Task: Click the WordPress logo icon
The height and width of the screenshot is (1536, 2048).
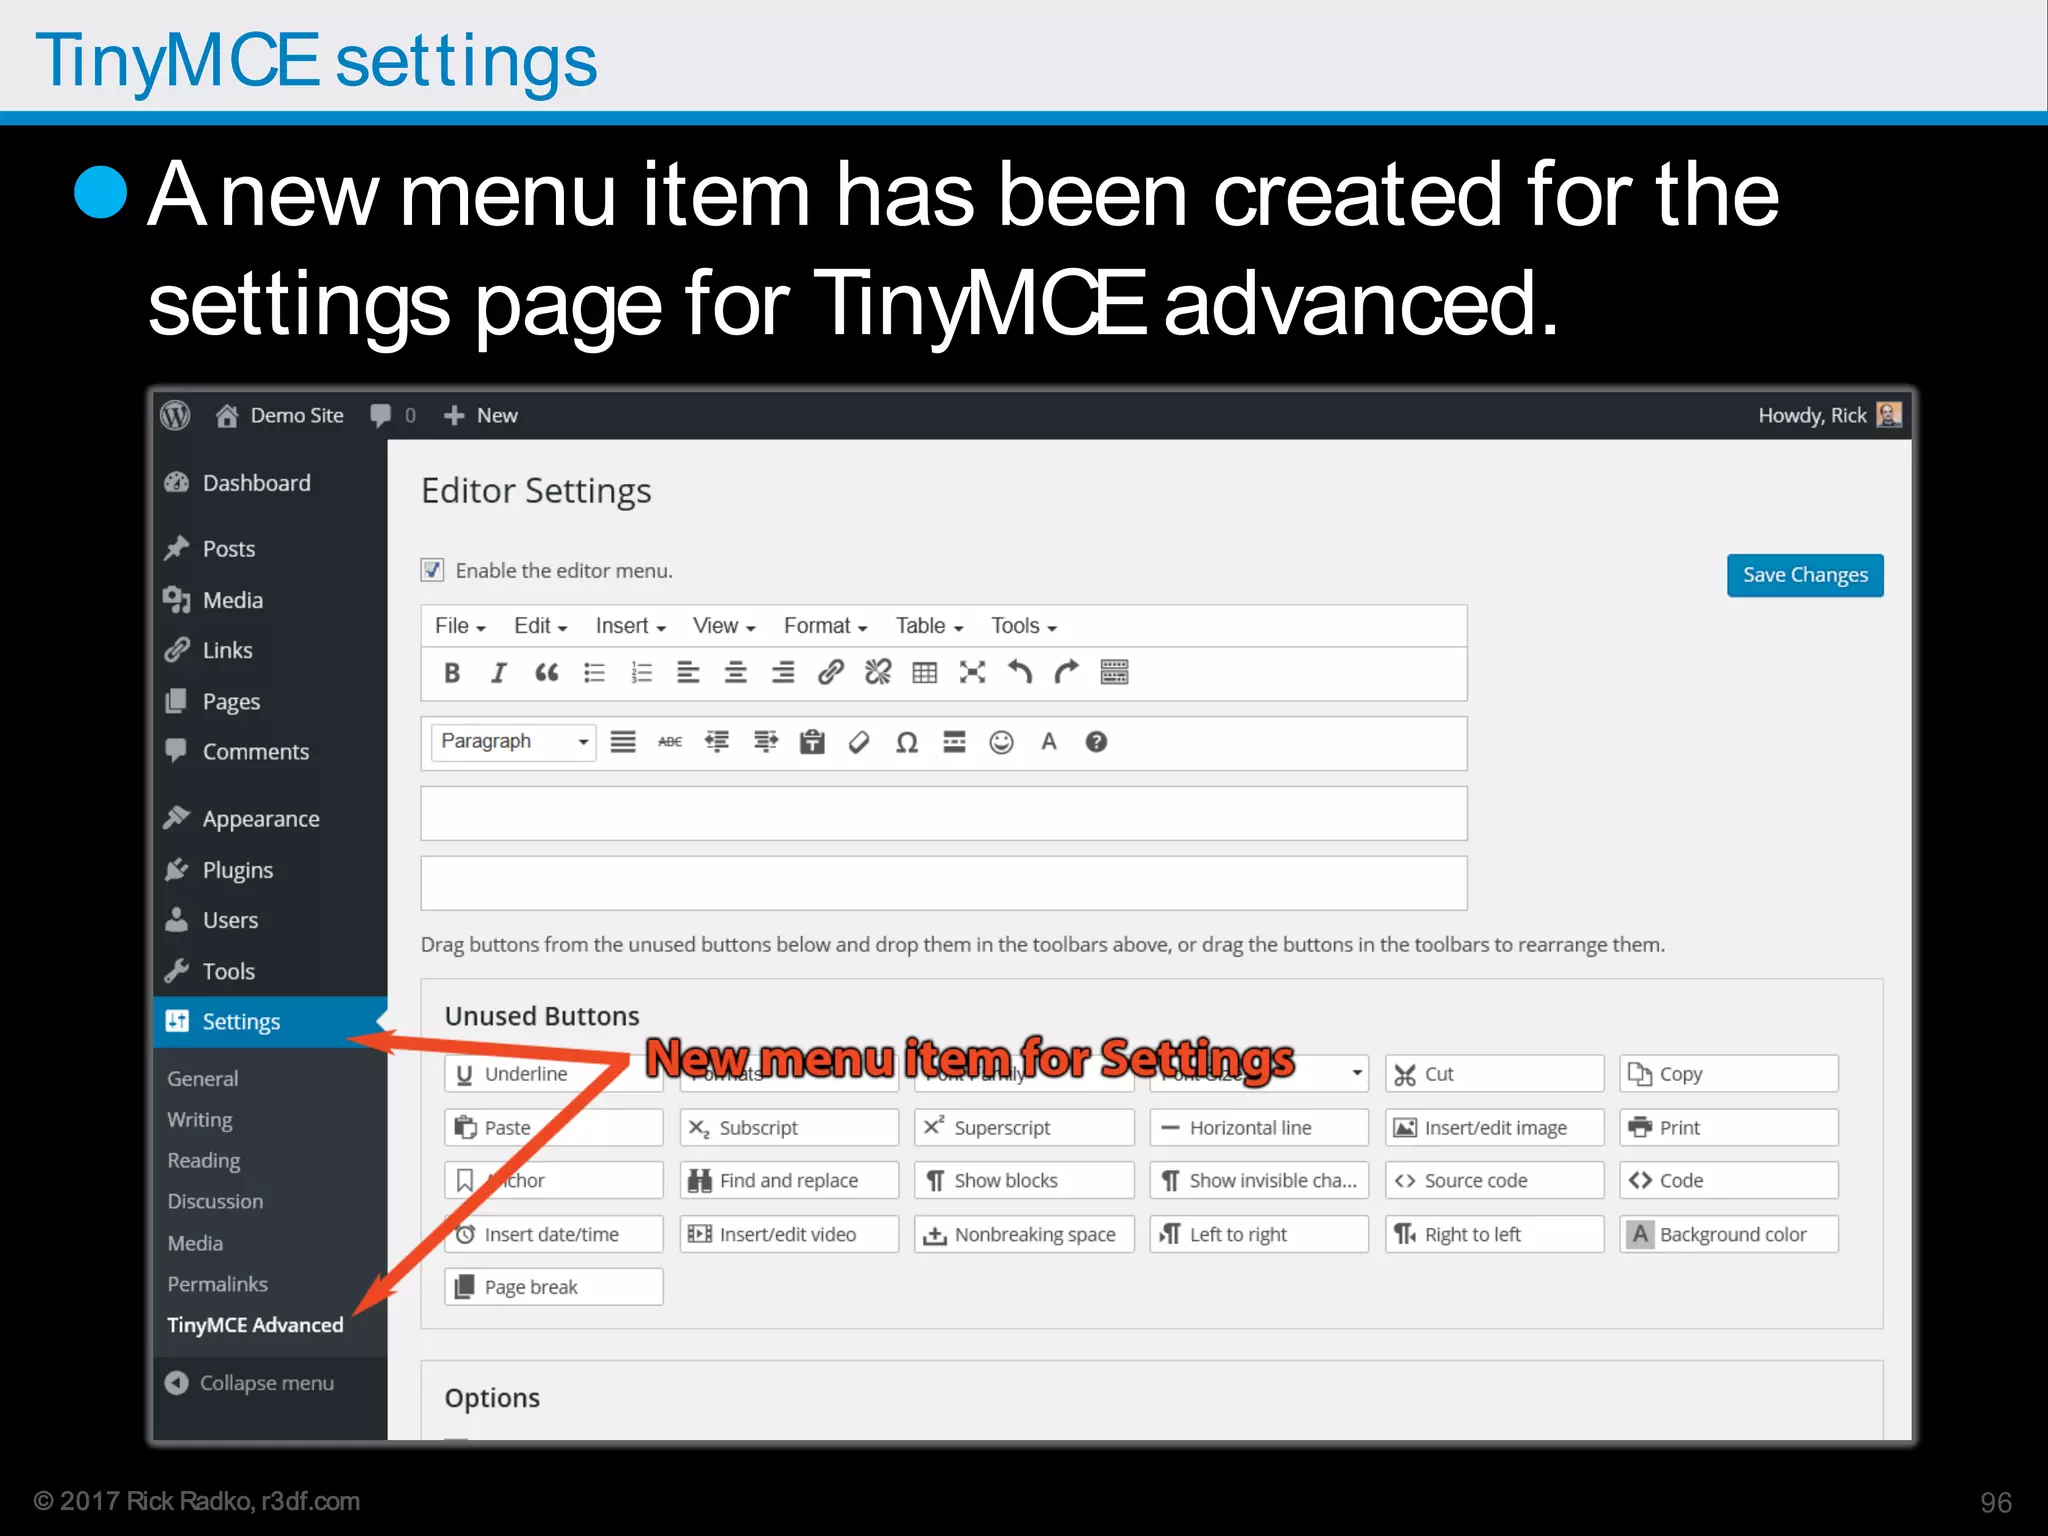Action: [x=176, y=415]
